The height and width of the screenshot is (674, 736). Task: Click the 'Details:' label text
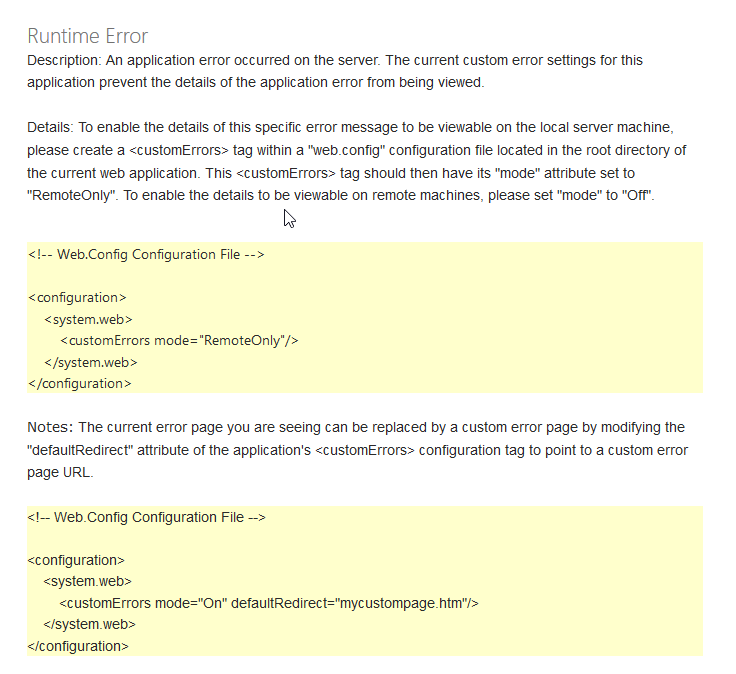point(50,127)
